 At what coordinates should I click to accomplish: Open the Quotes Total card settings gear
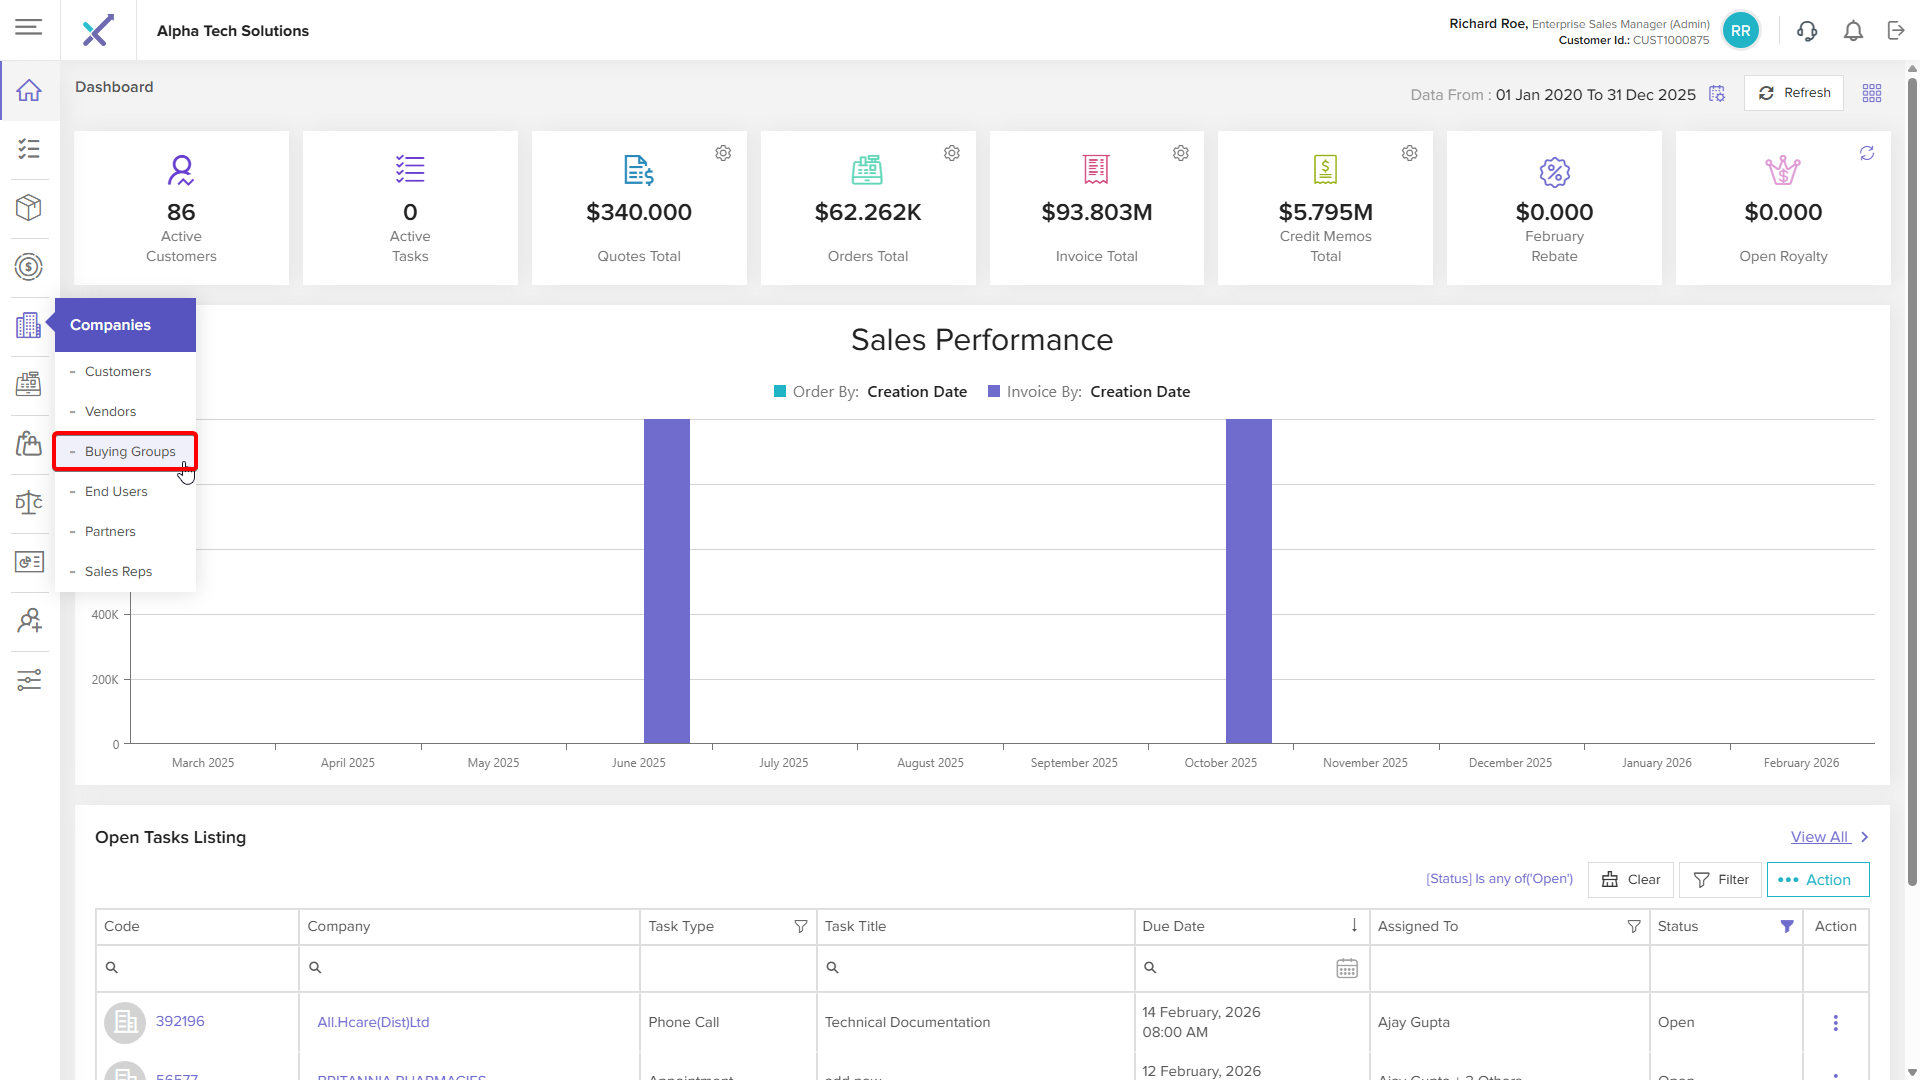[x=723, y=153]
